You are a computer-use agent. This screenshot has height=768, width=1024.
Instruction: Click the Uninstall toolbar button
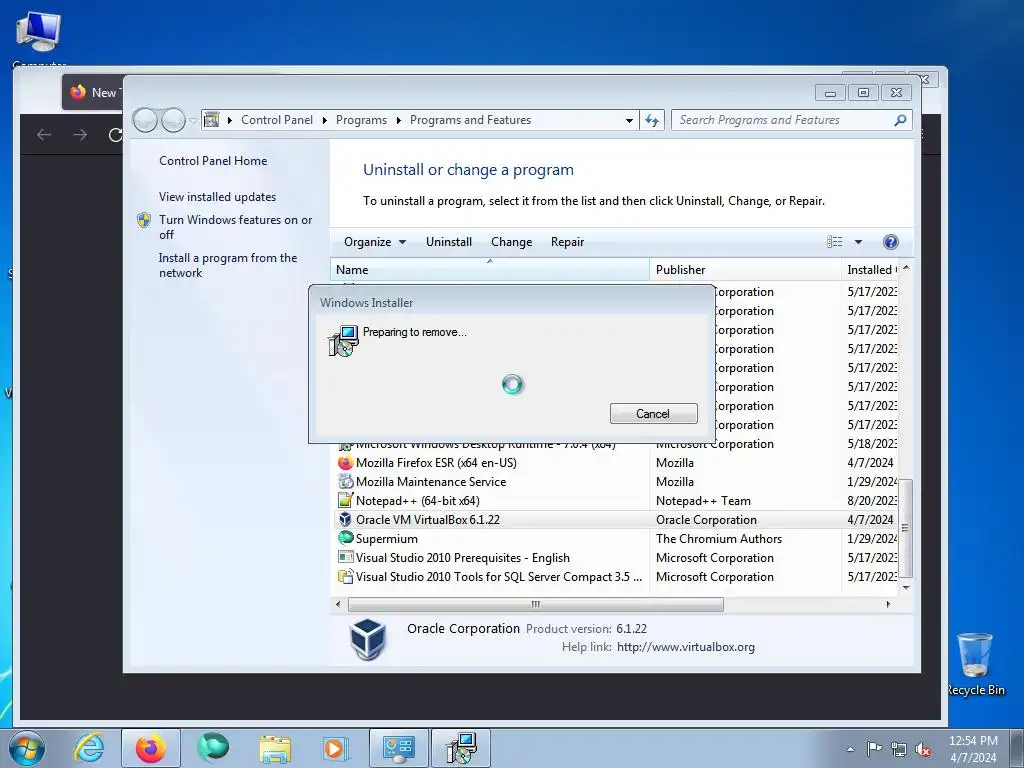coord(449,242)
